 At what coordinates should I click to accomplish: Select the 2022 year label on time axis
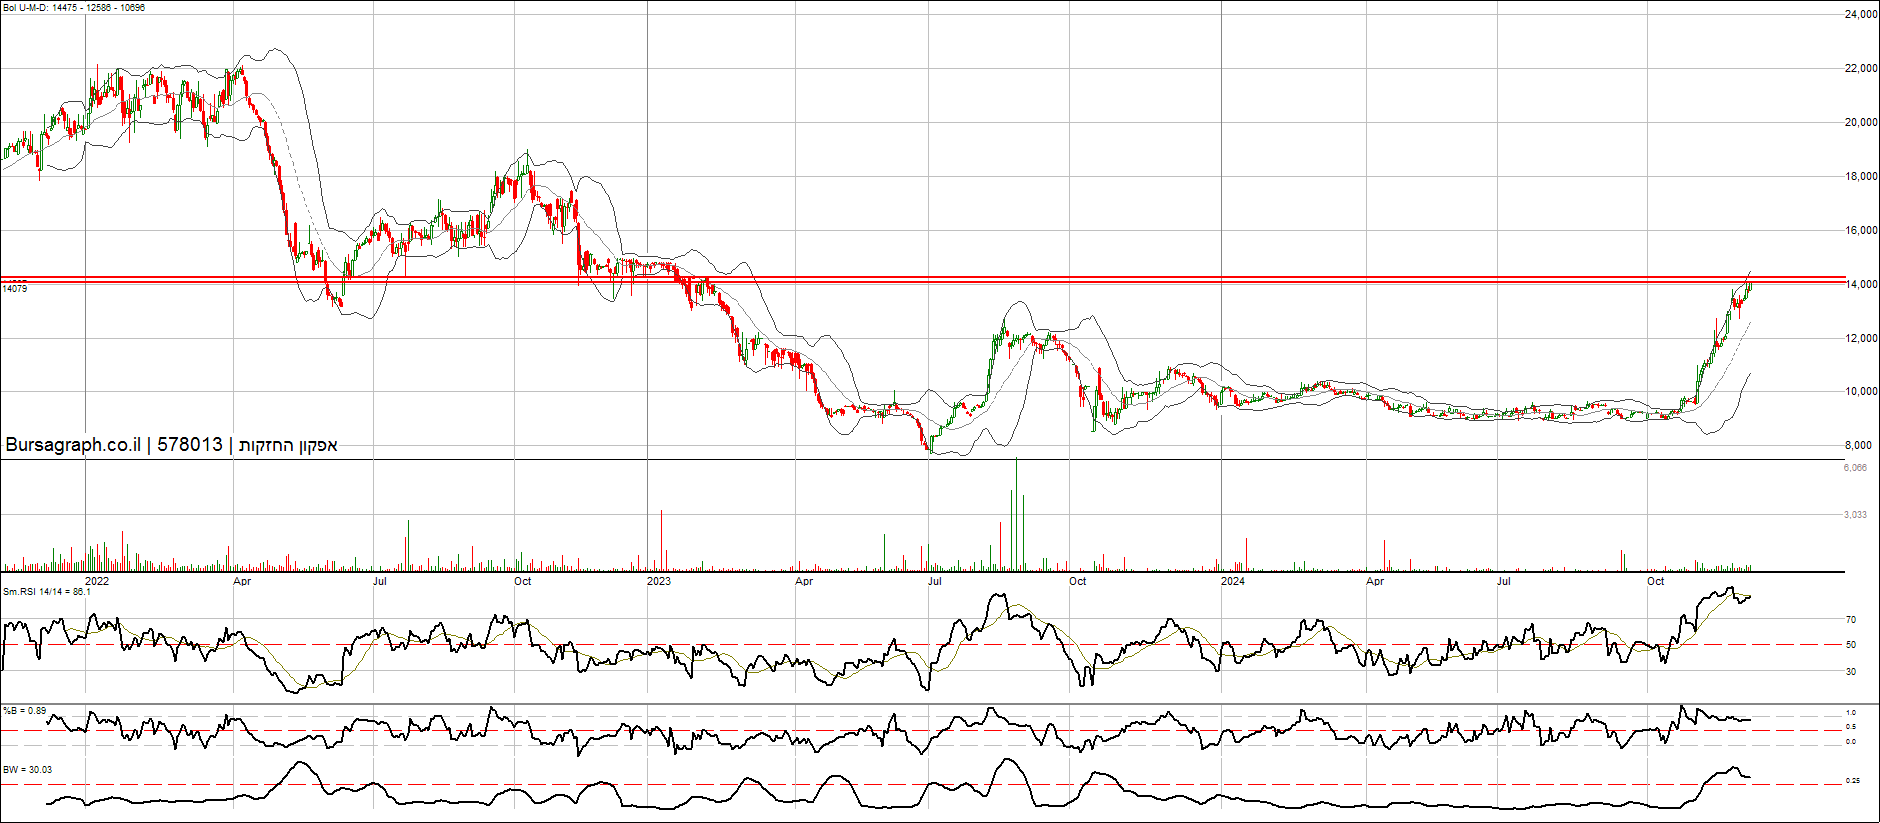click(x=97, y=581)
